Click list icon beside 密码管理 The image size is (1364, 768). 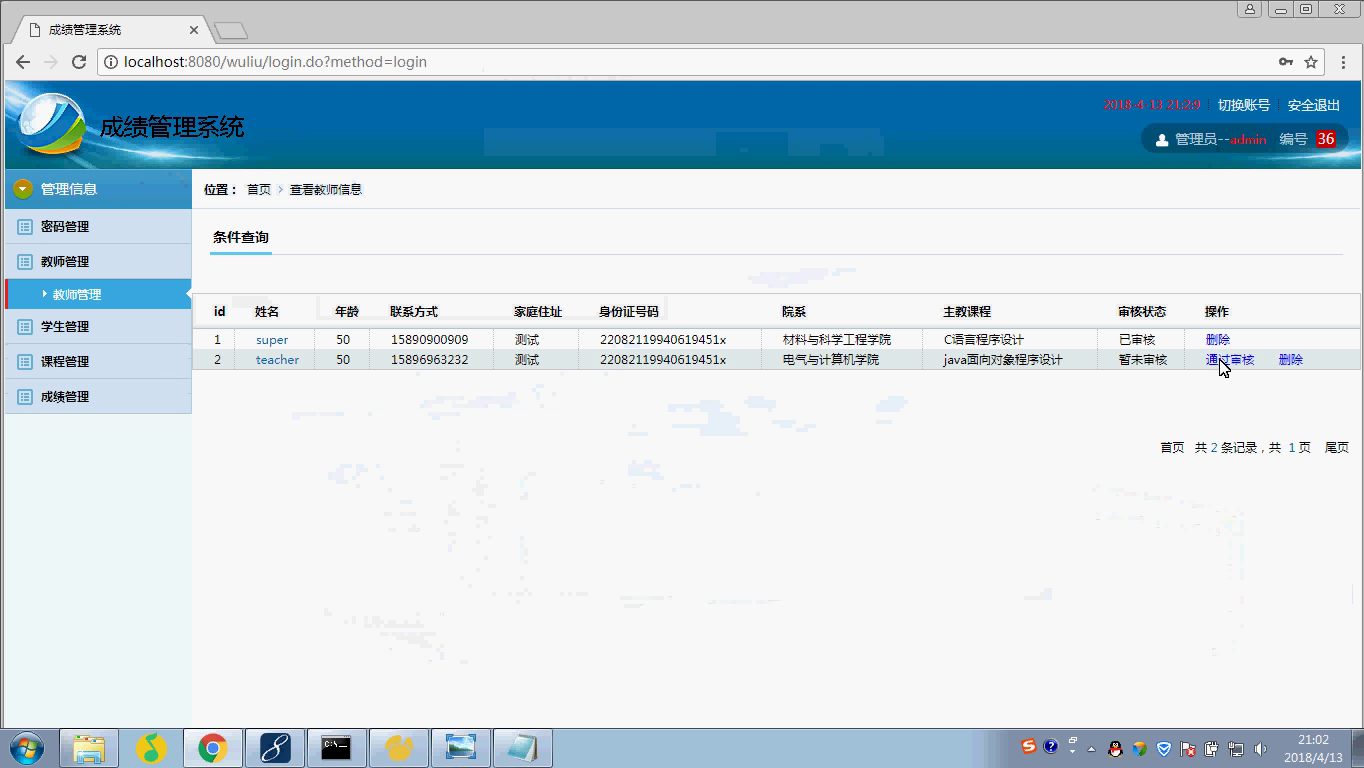click(25, 227)
